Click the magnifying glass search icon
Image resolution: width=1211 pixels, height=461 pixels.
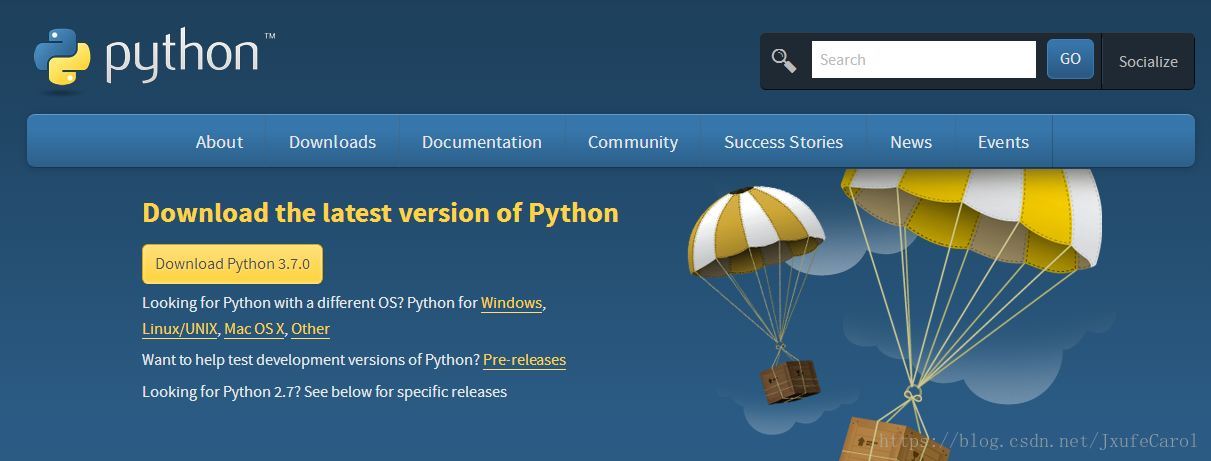(784, 61)
